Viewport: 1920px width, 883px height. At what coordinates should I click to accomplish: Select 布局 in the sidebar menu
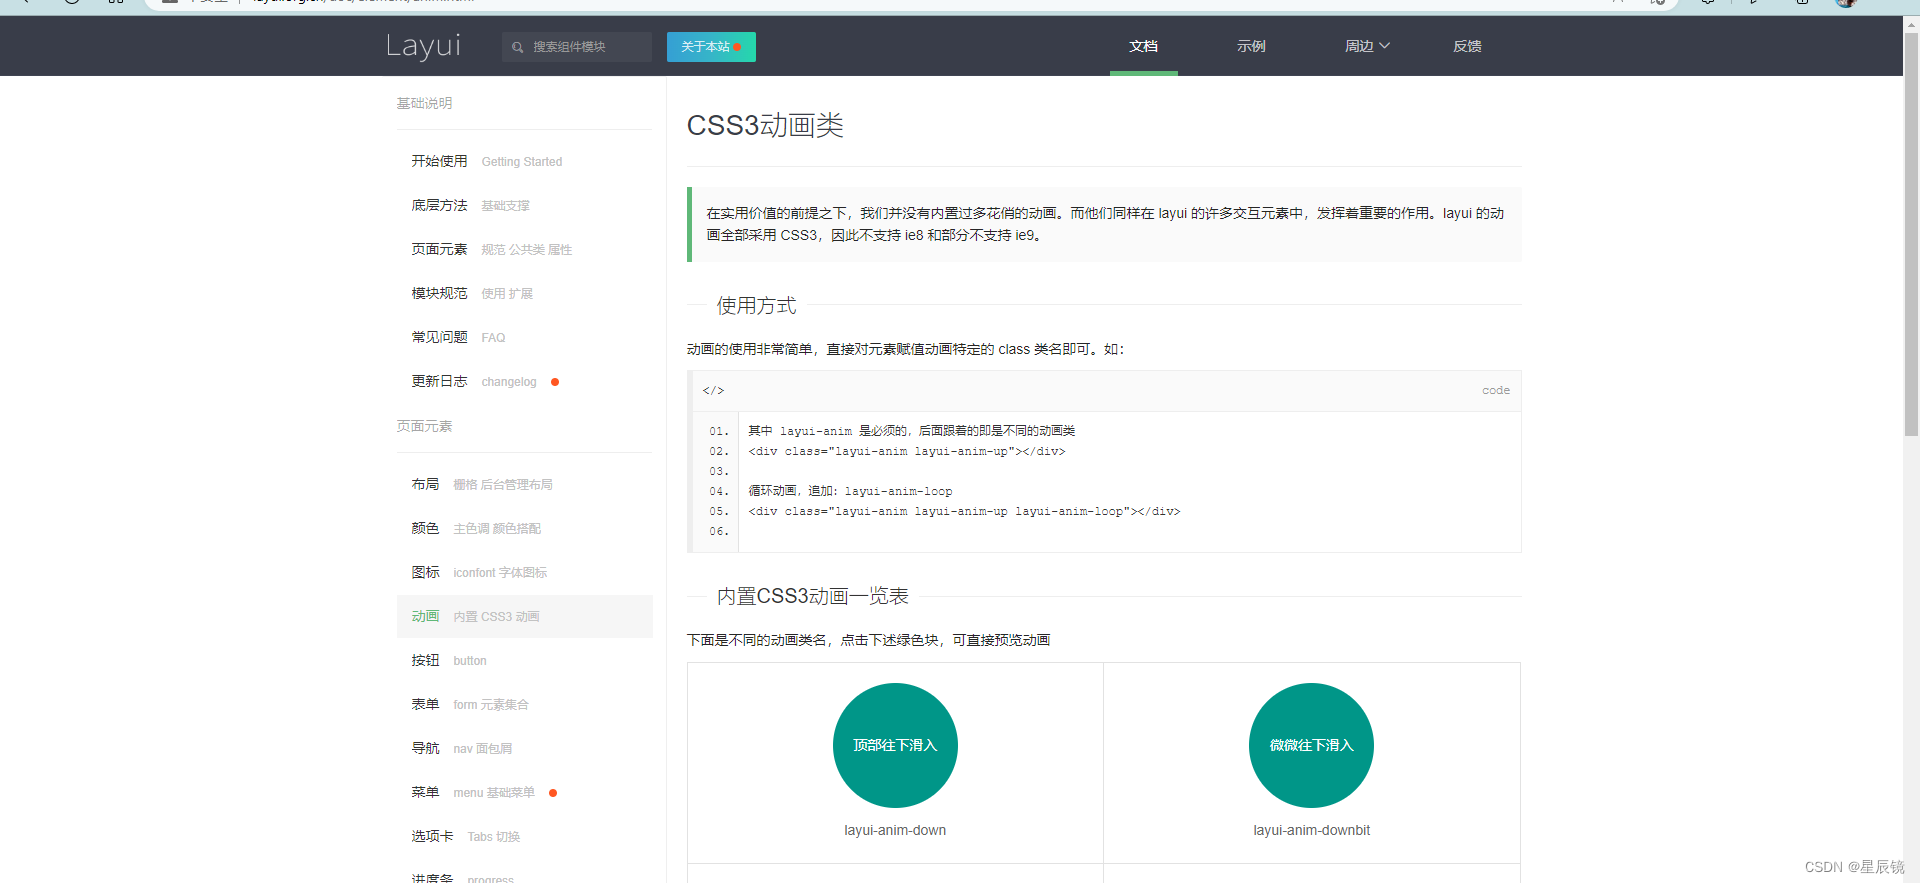point(524,484)
